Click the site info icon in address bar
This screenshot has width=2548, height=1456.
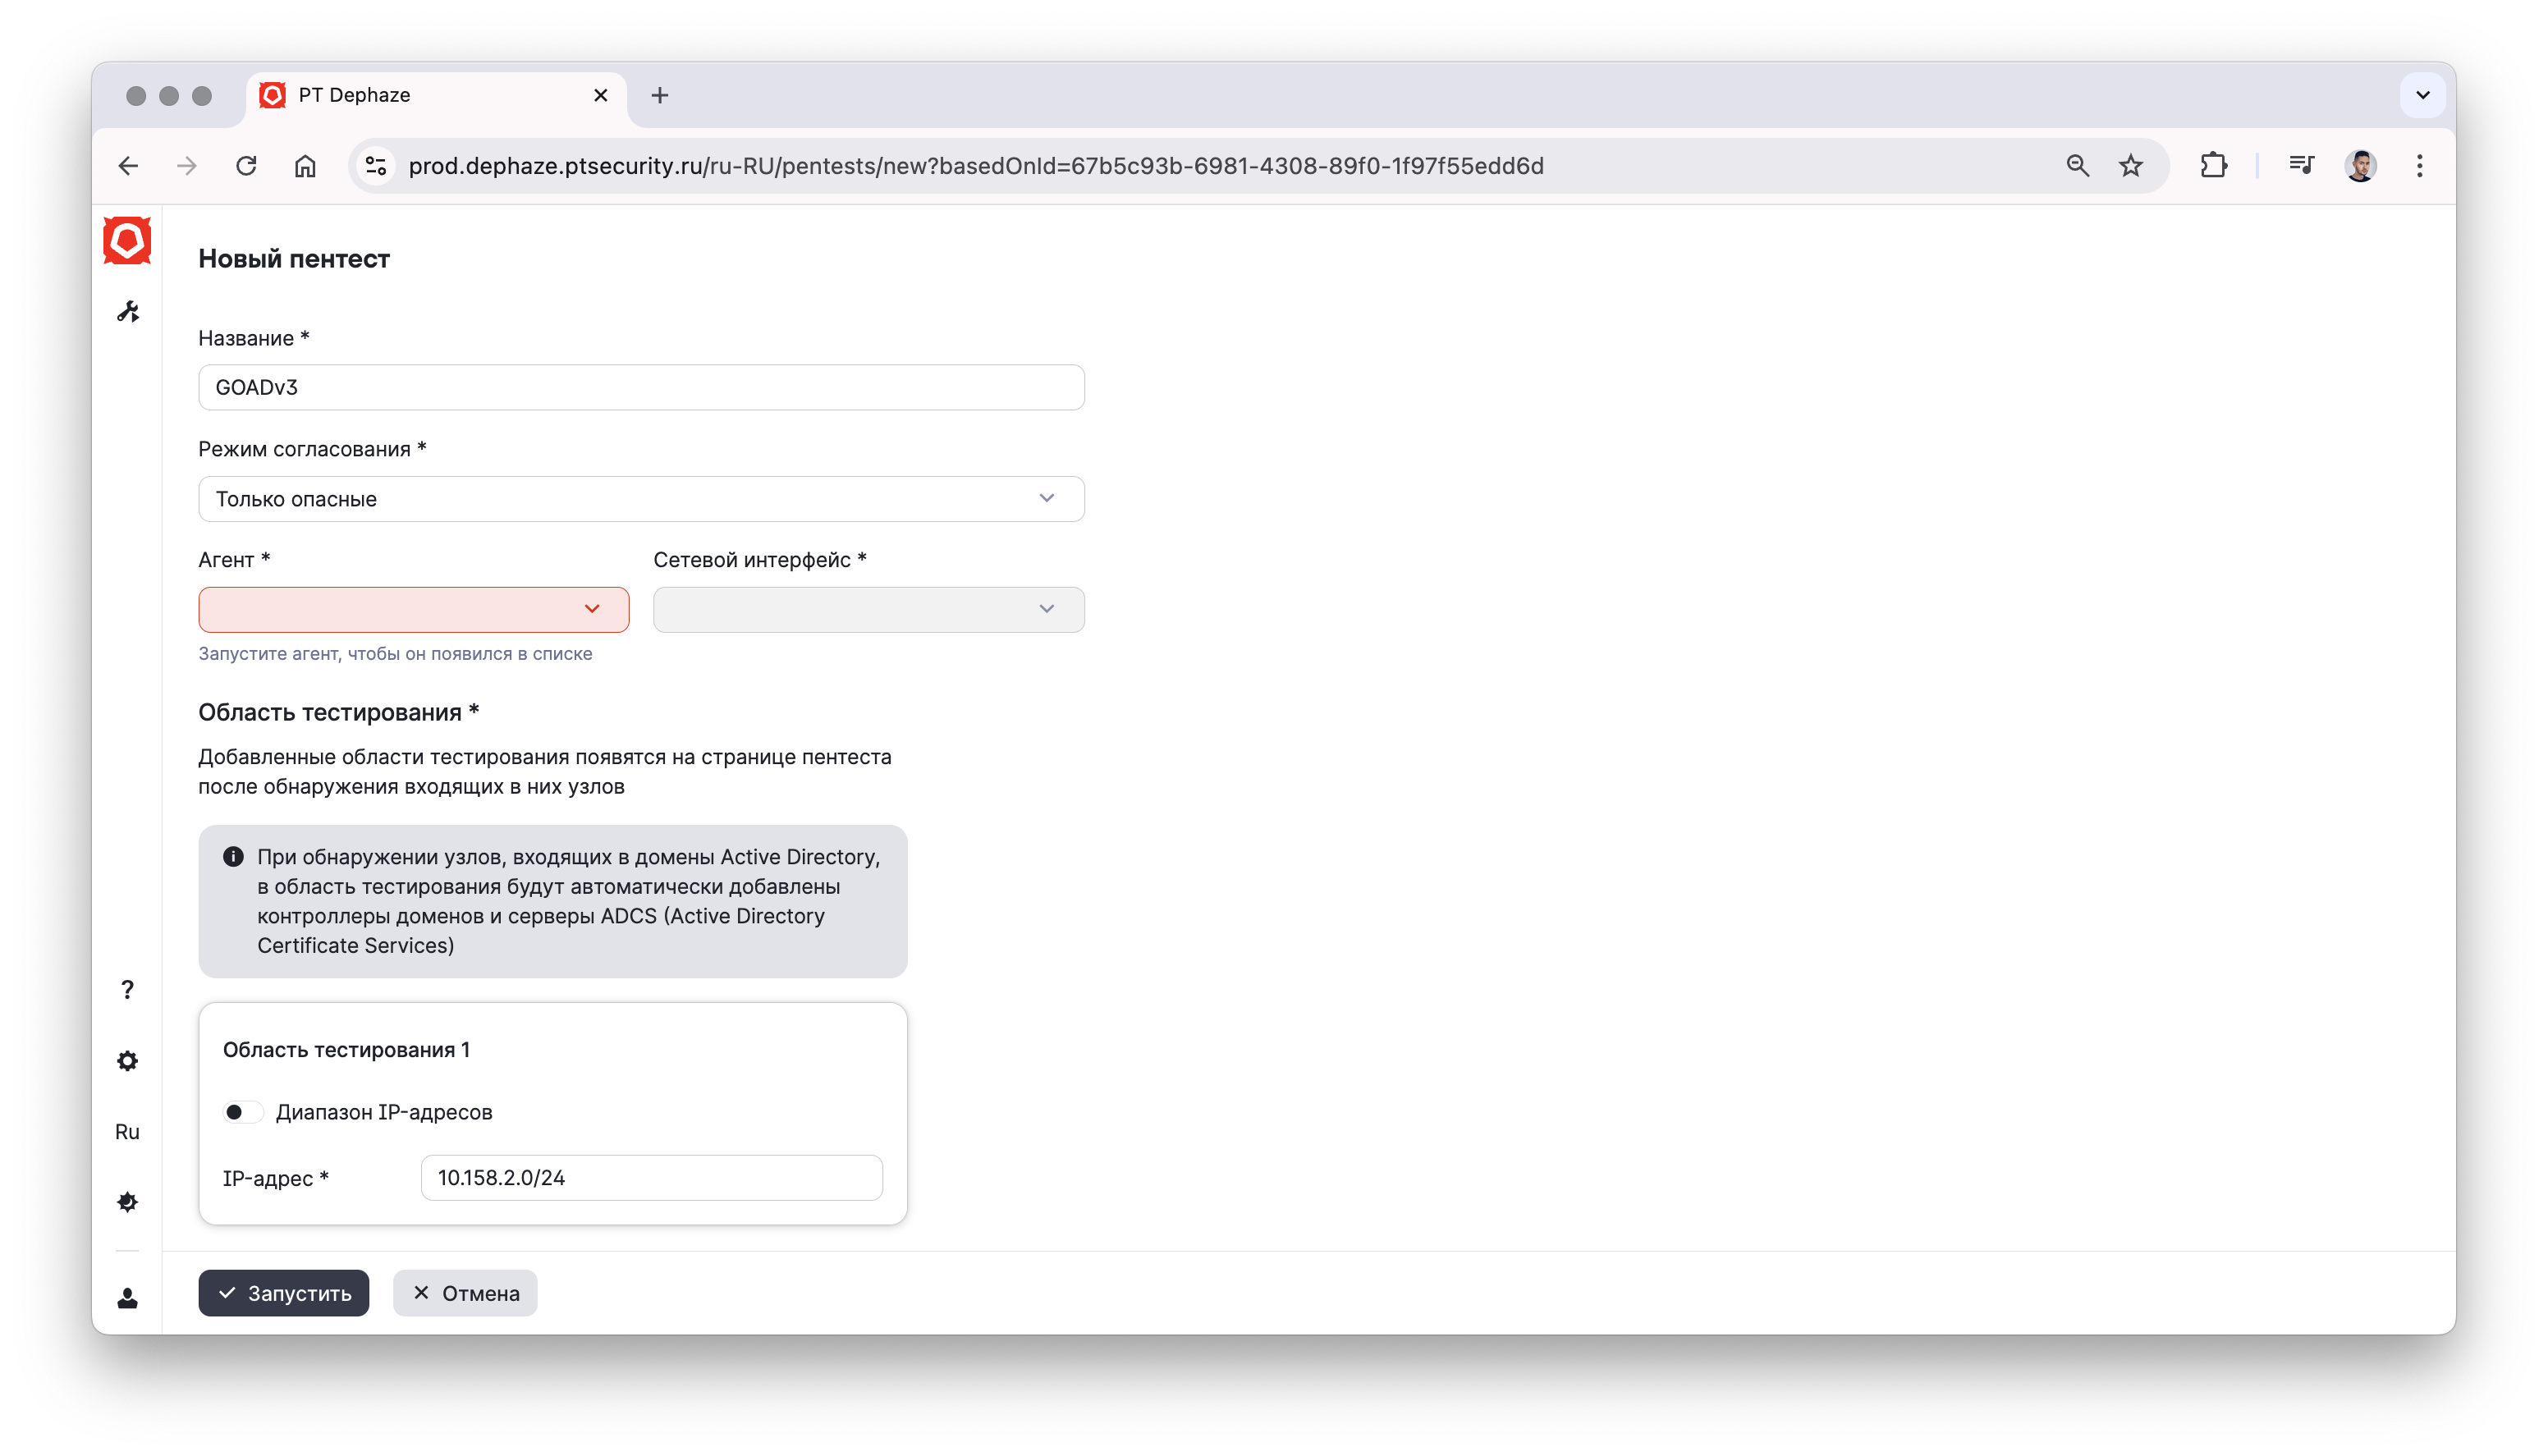click(x=376, y=166)
